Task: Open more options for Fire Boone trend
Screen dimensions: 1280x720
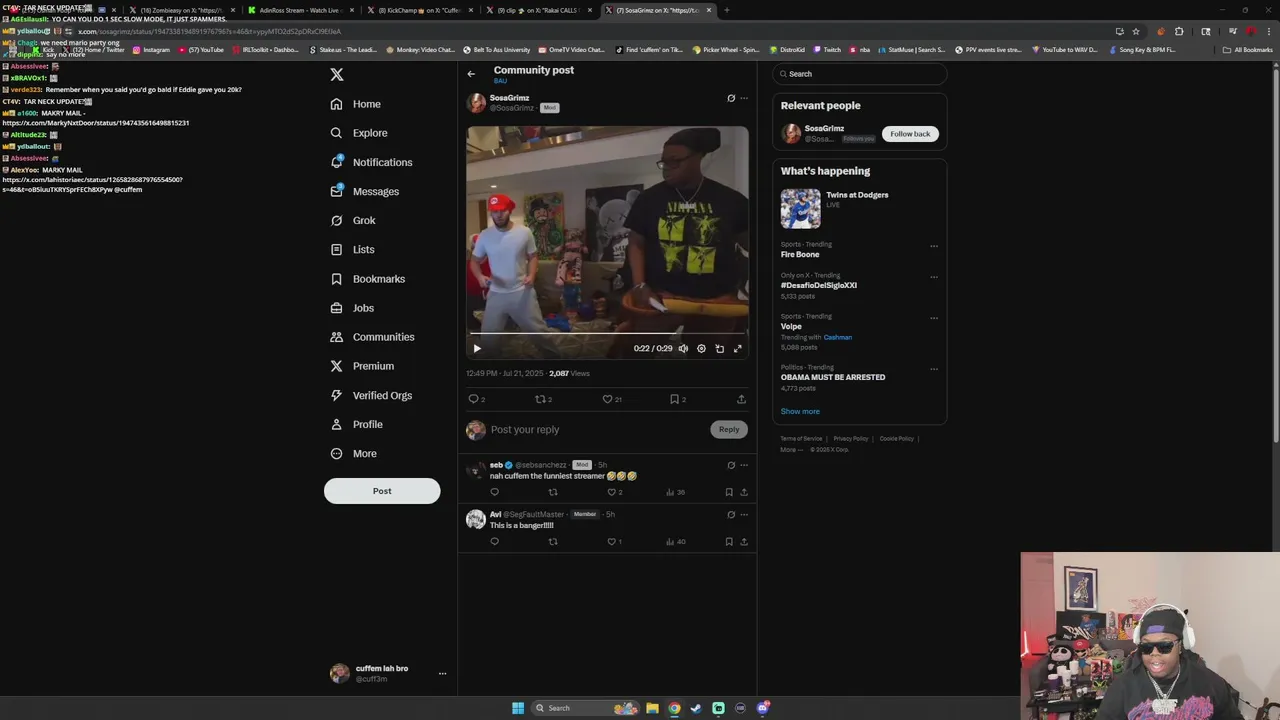Action: (934, 246)
